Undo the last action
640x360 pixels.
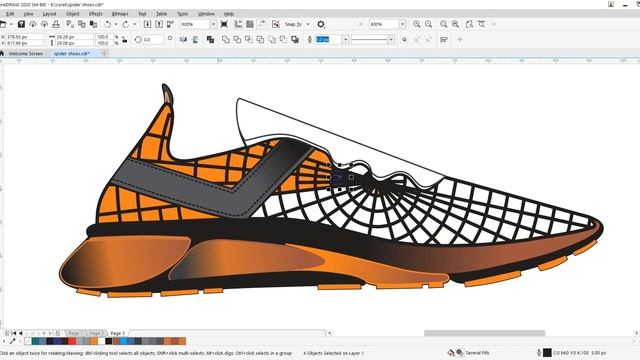tap(107, 24)
